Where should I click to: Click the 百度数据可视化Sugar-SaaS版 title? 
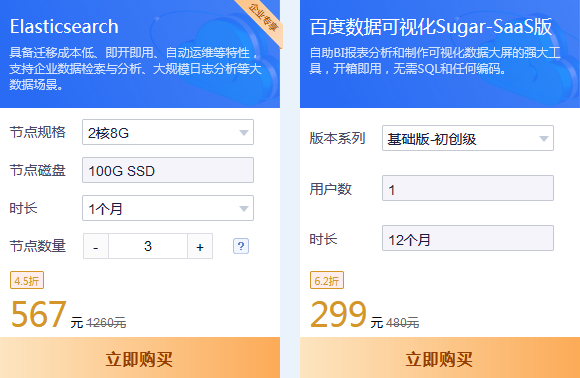click(x=431, y=27)
